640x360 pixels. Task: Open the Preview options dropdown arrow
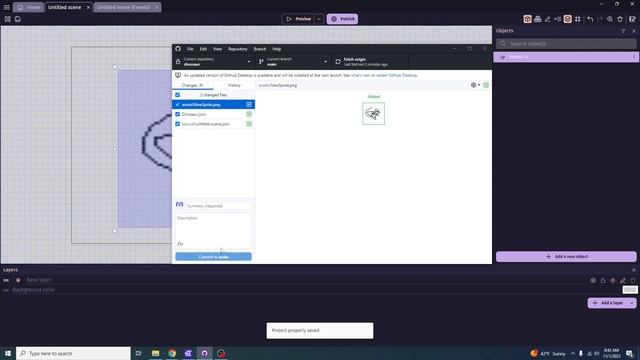pyautogui.click(x=319, y=19)
